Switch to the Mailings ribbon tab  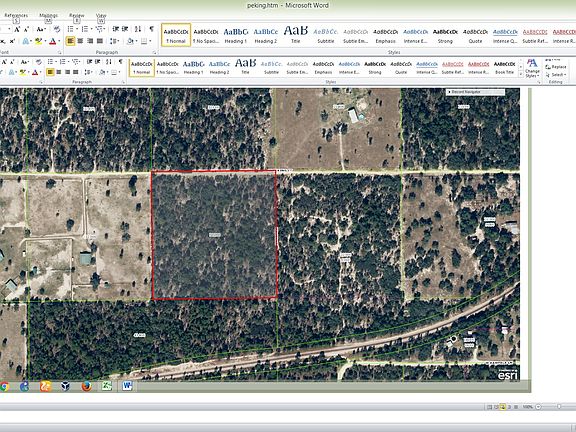tap(48, 15)
